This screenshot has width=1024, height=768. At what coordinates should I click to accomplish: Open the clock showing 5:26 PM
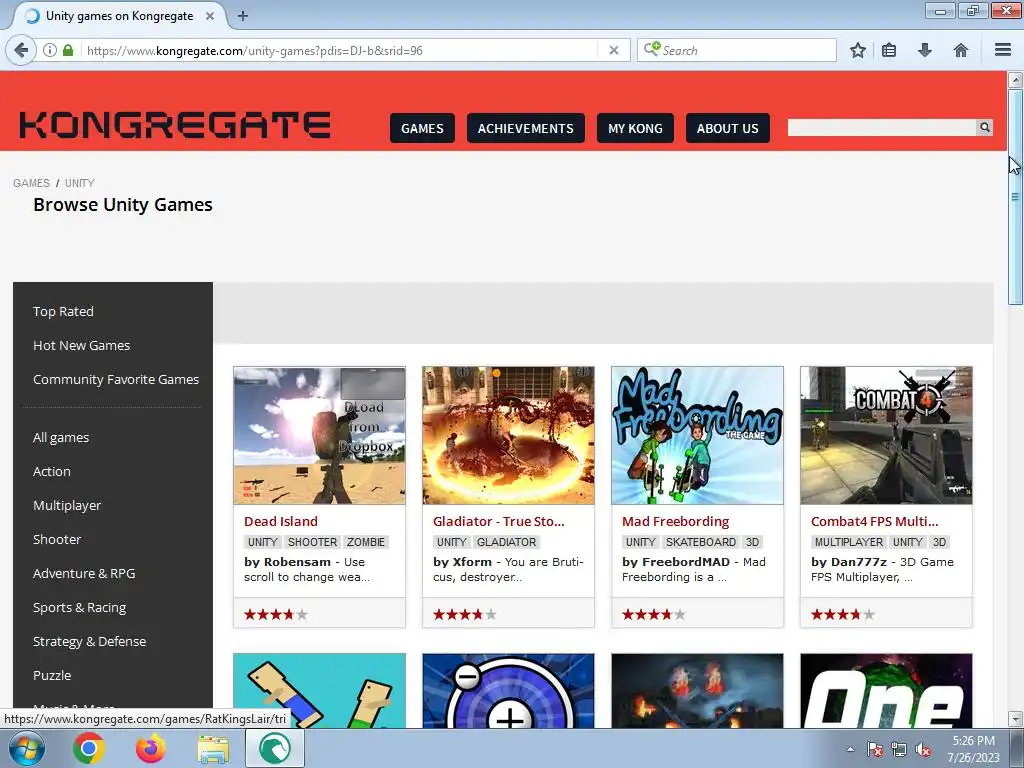click(973, 748)
